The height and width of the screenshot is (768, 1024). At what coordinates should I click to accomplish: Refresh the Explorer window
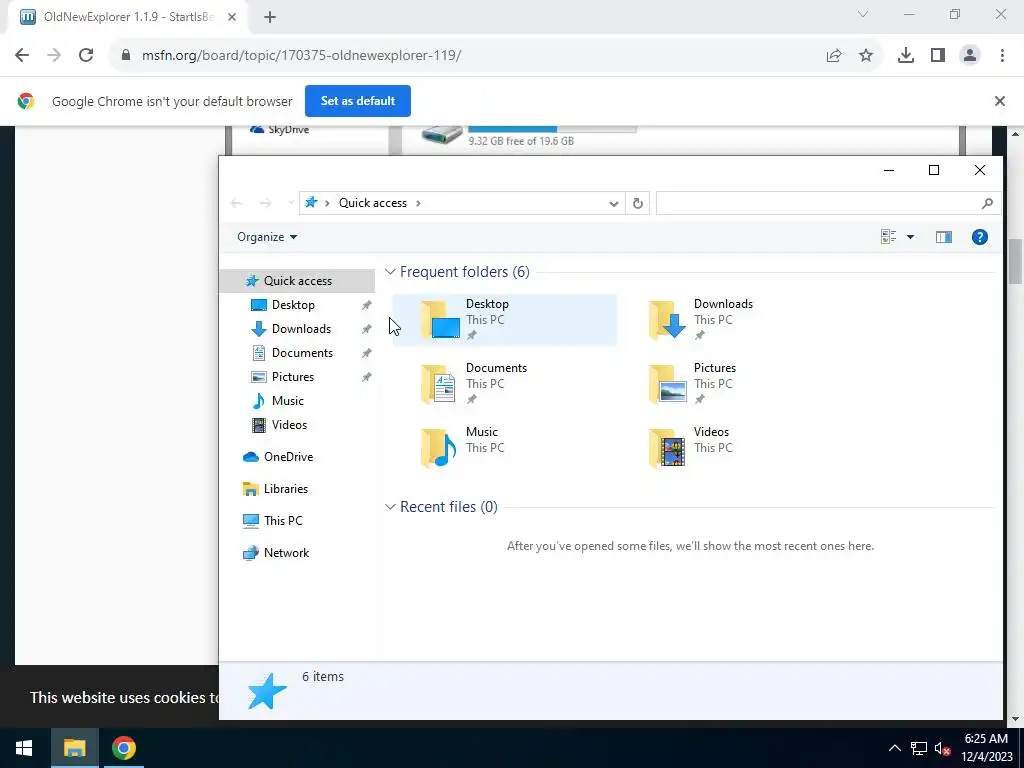[638, 204]
